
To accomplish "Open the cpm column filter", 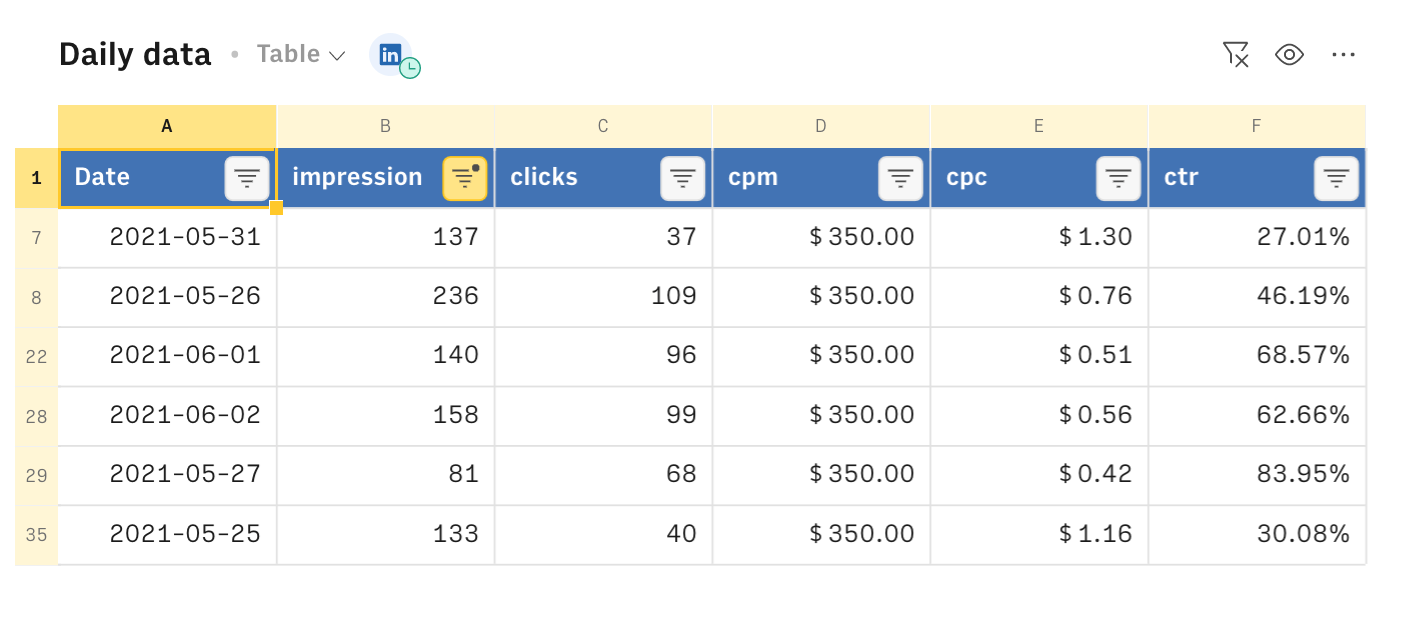I will (901, 179).
